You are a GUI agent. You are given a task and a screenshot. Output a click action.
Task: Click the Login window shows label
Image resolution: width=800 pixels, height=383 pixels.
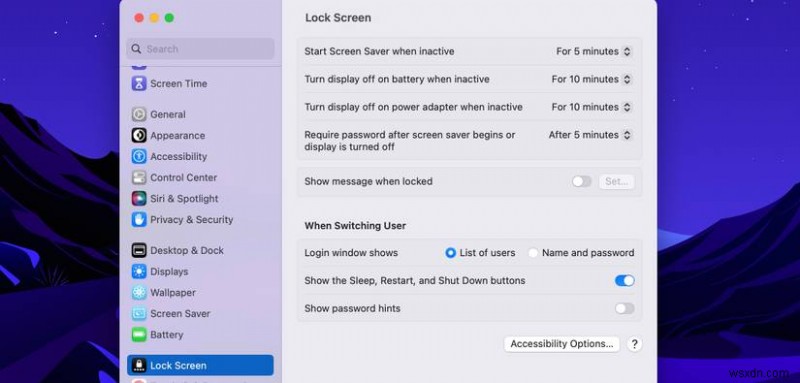351,253
